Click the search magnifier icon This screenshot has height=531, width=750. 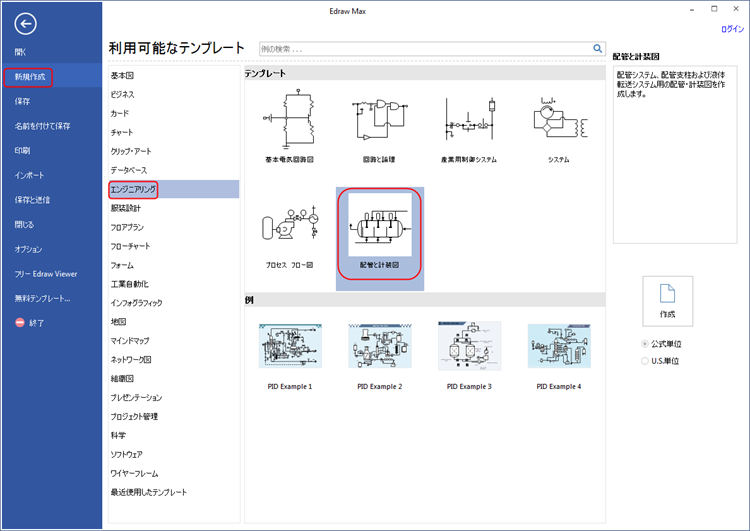(x=598, y=48)
